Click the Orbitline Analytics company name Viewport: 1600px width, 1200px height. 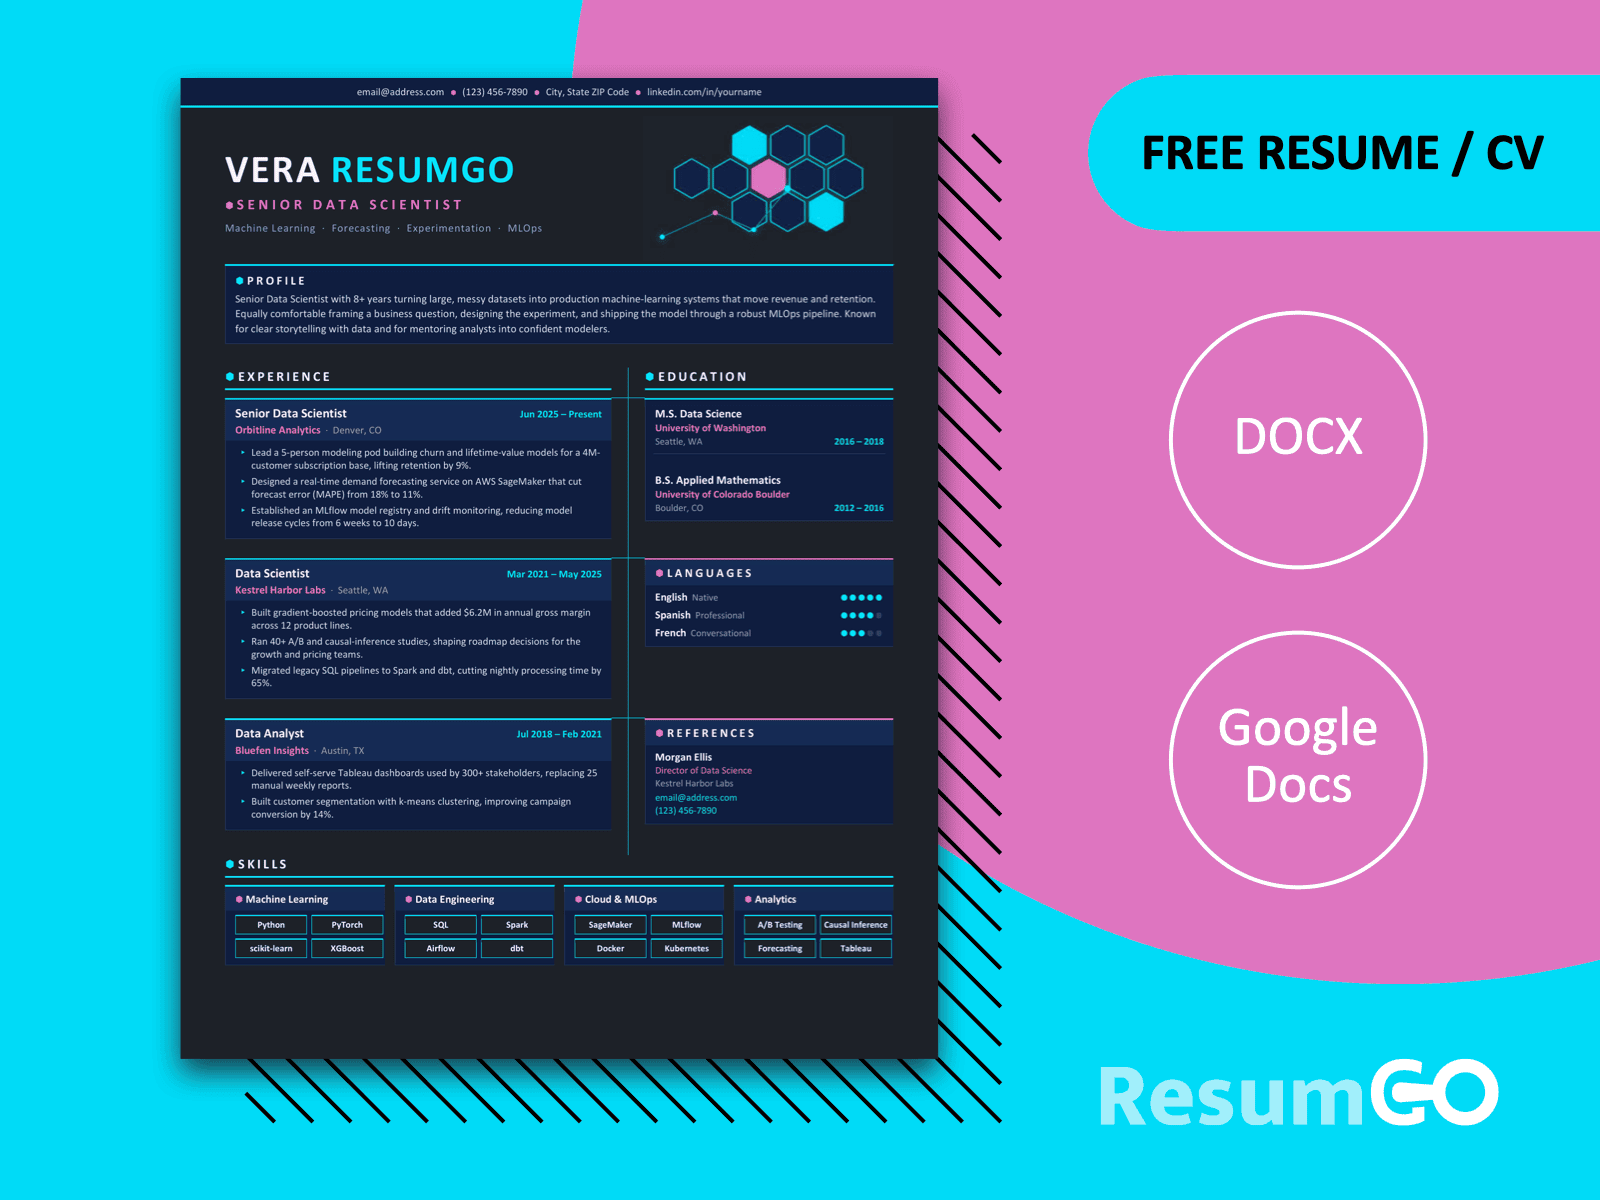click(x=278, y=430)
